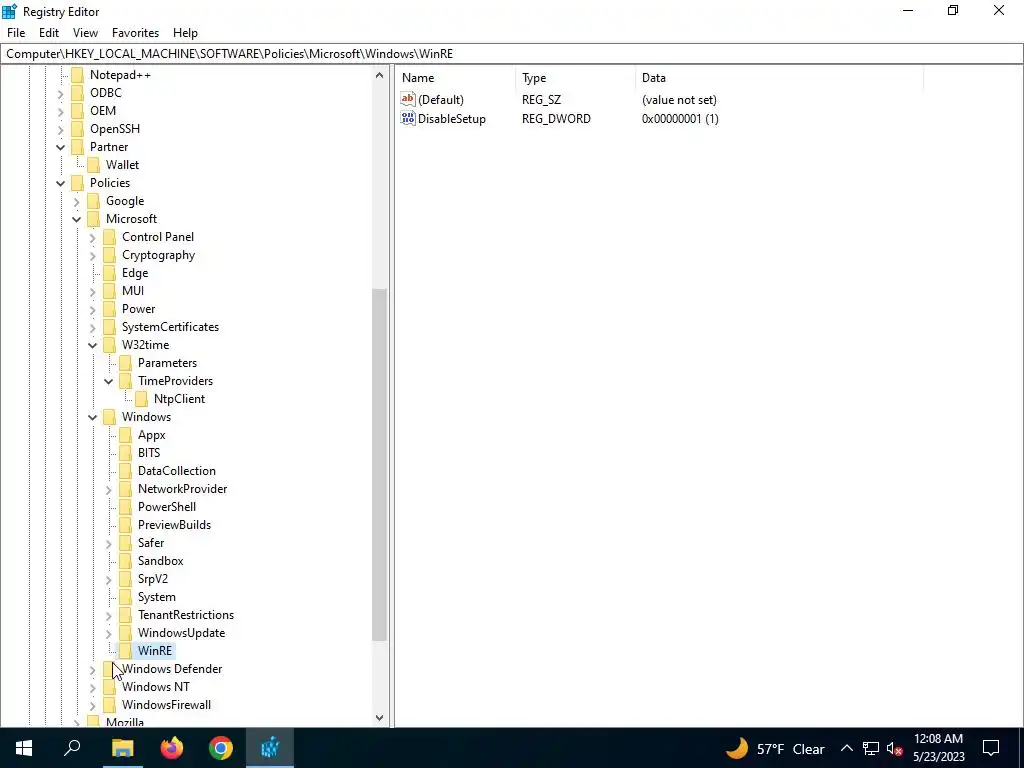Image resolution: width=1024 pixels, height=768 pixels.
Task: Open taskbar search magnifier
Action: pos(72,748)
